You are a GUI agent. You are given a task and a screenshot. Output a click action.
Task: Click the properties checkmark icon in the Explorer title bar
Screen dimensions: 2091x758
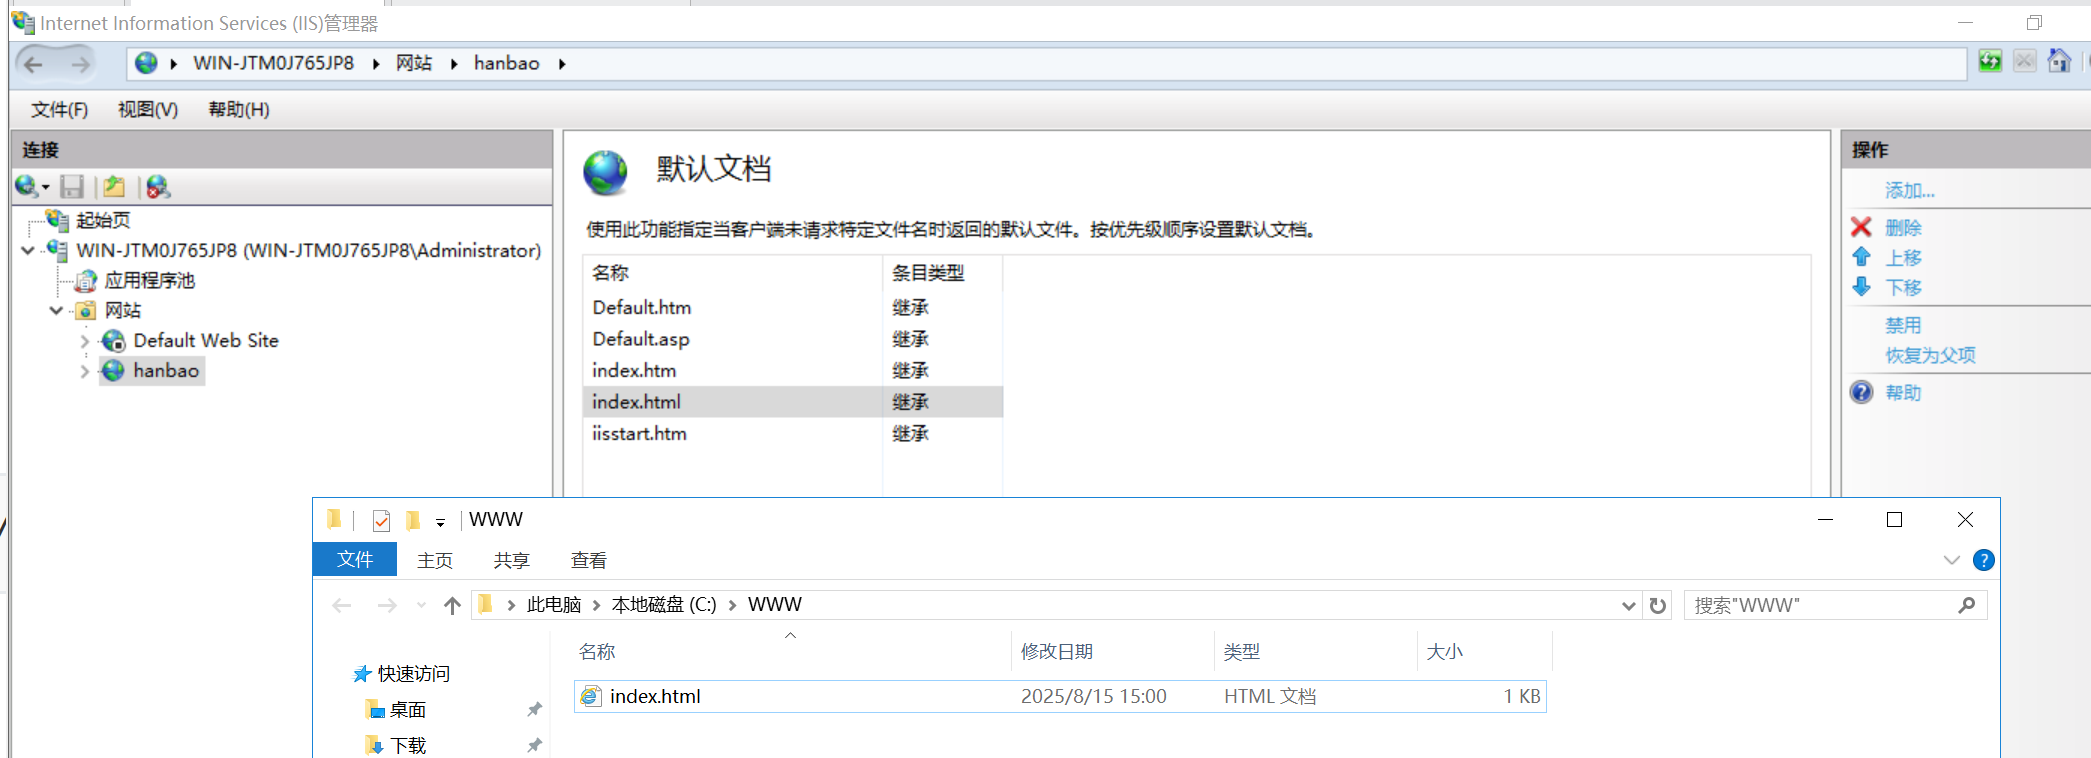(381, 520)
